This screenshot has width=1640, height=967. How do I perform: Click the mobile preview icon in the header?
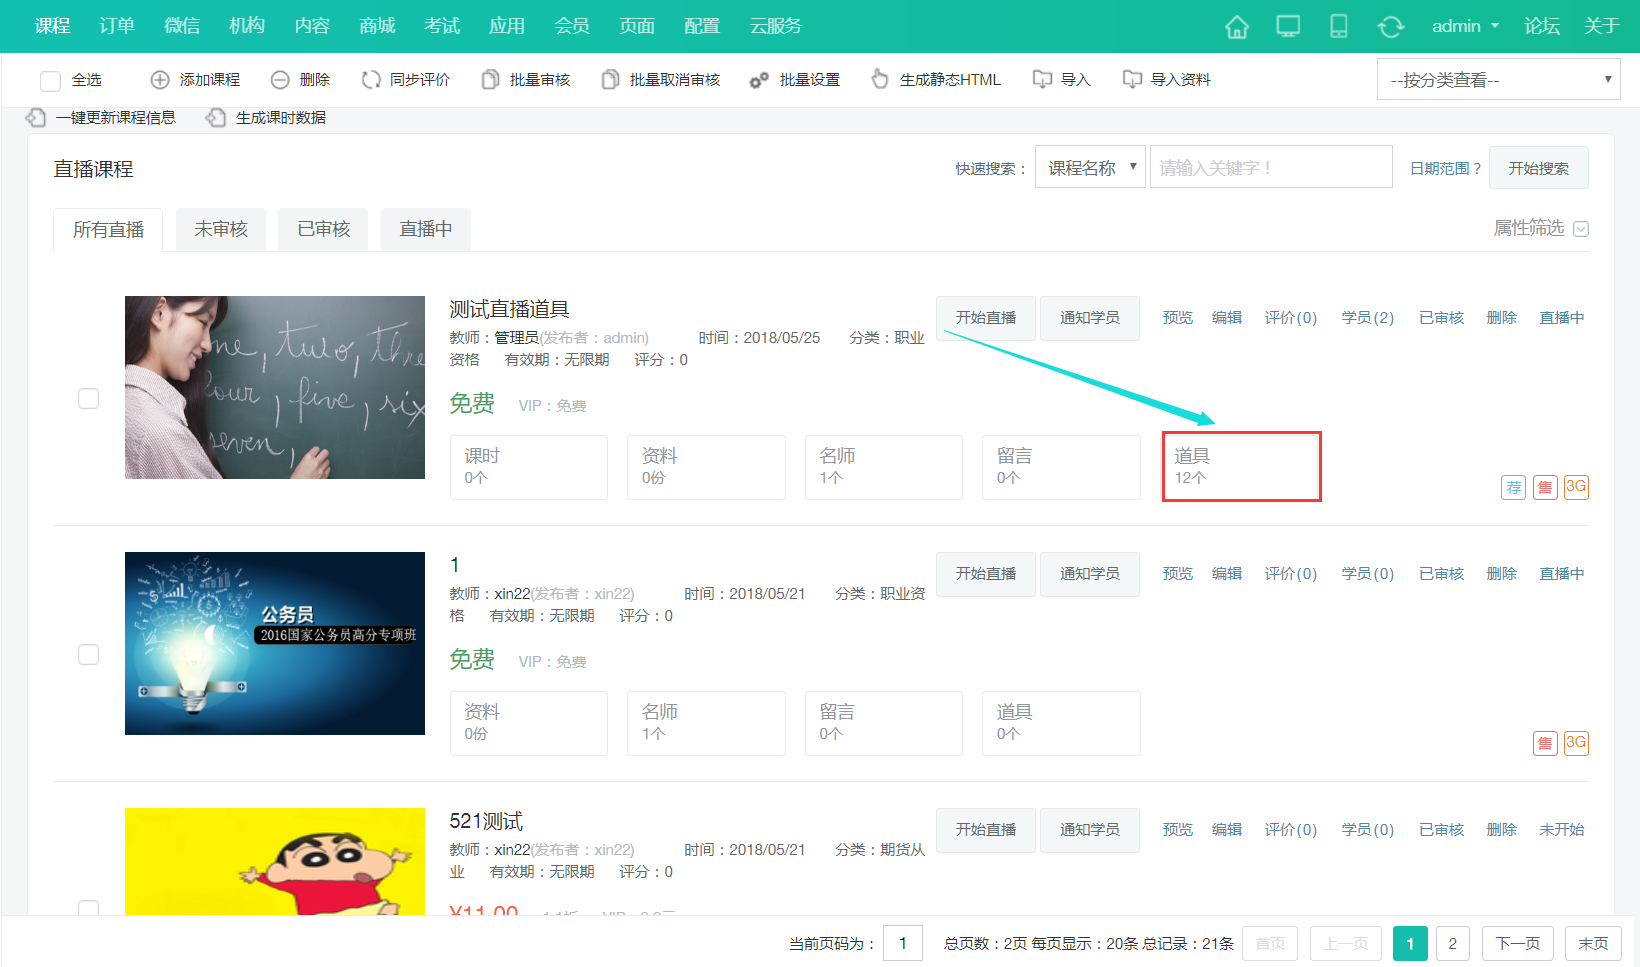(x=1338, y=27)
